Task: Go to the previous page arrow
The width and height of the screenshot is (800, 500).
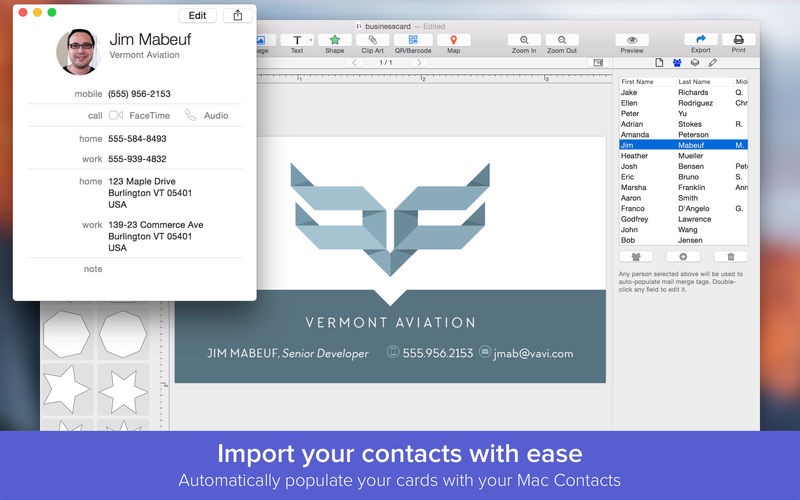Action: point(355,62)
